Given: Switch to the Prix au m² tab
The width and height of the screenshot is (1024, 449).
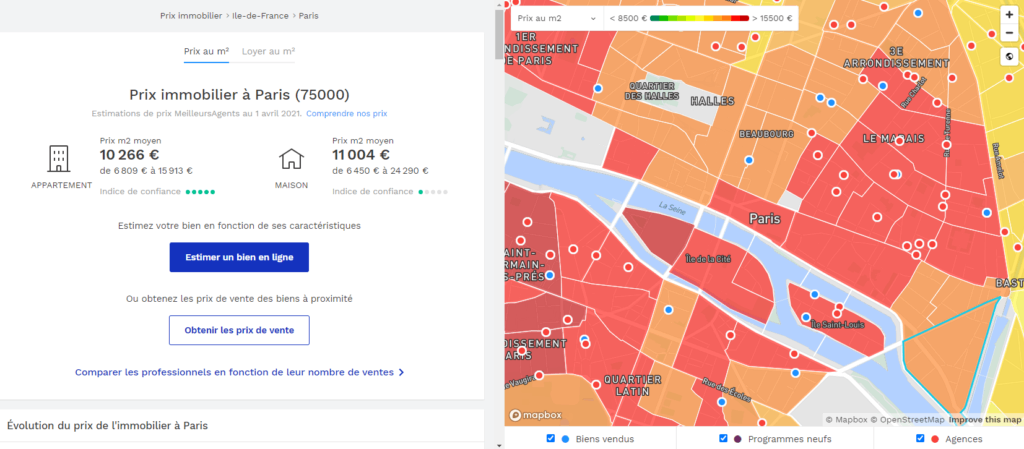Looking at the screenshot, I should (x=206, y=50).
